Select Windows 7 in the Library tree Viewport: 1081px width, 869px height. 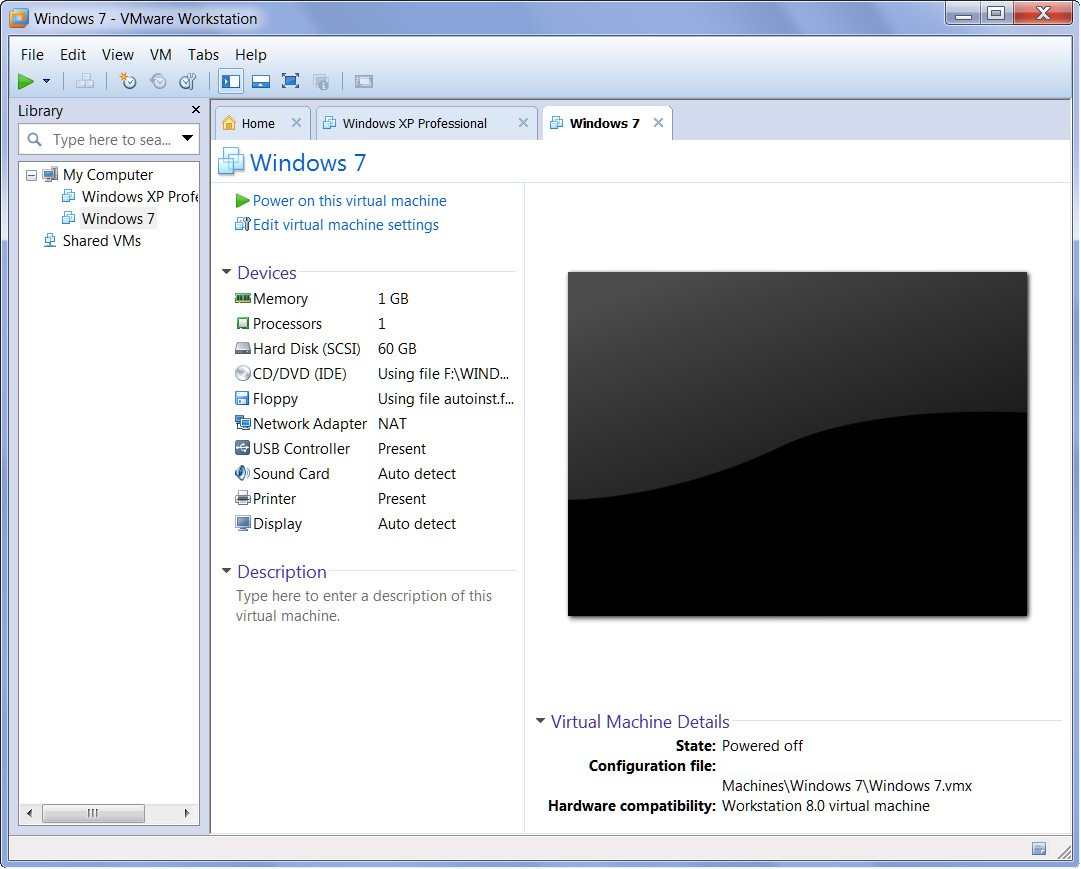tap(118, 219)
